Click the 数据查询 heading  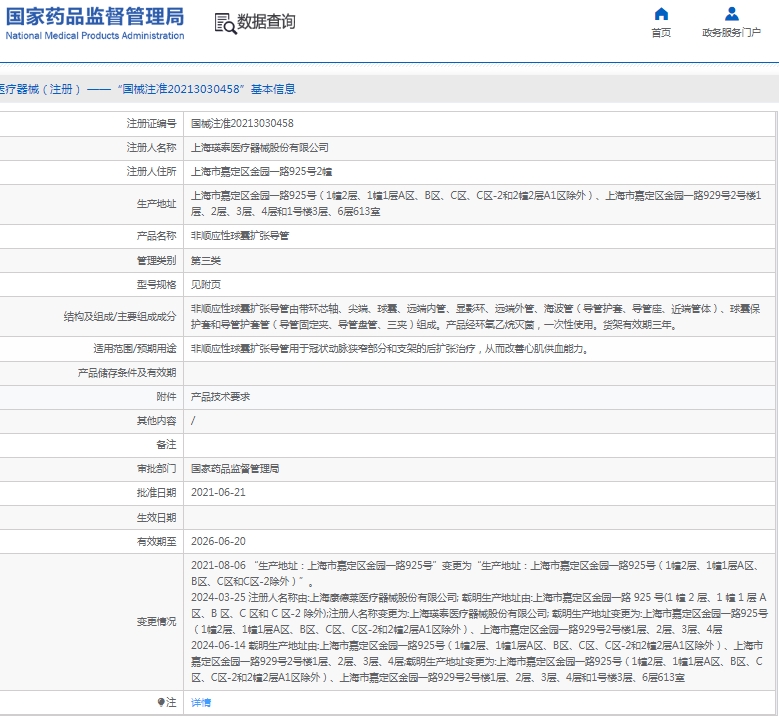click(x=266, y=22)
